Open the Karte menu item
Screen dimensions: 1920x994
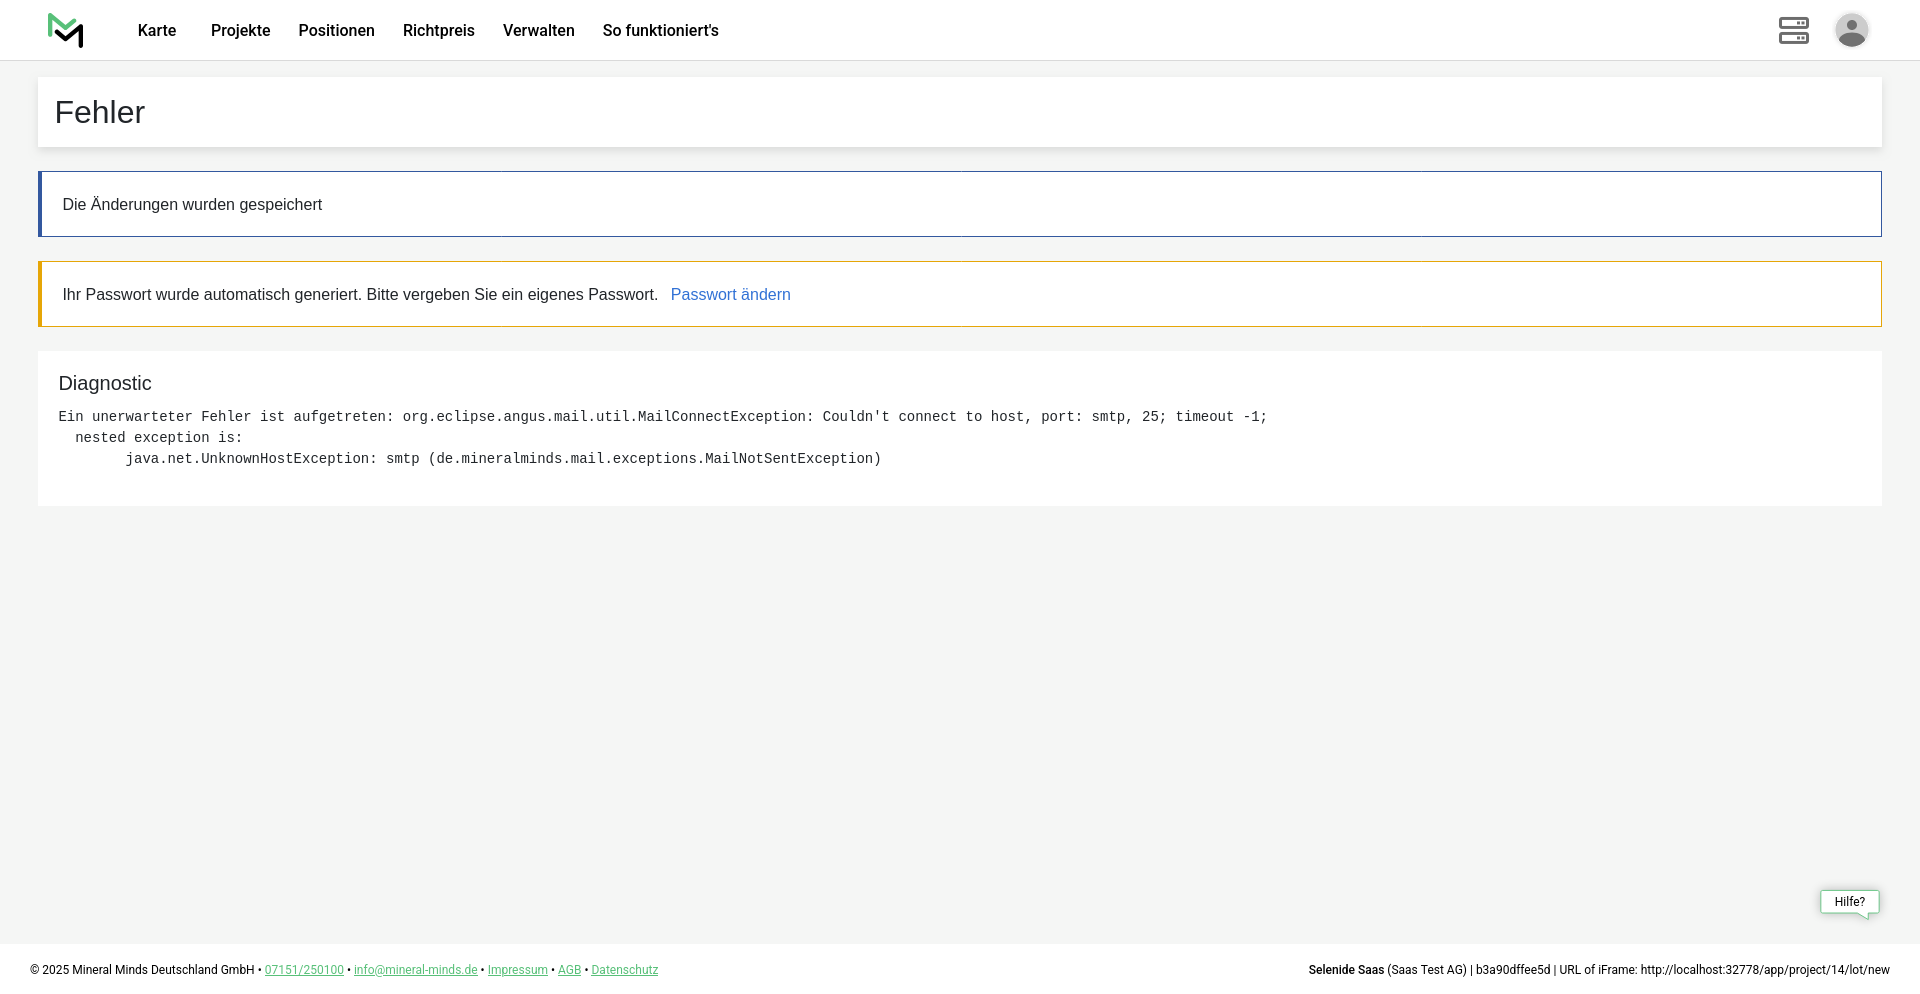[157, 31]
